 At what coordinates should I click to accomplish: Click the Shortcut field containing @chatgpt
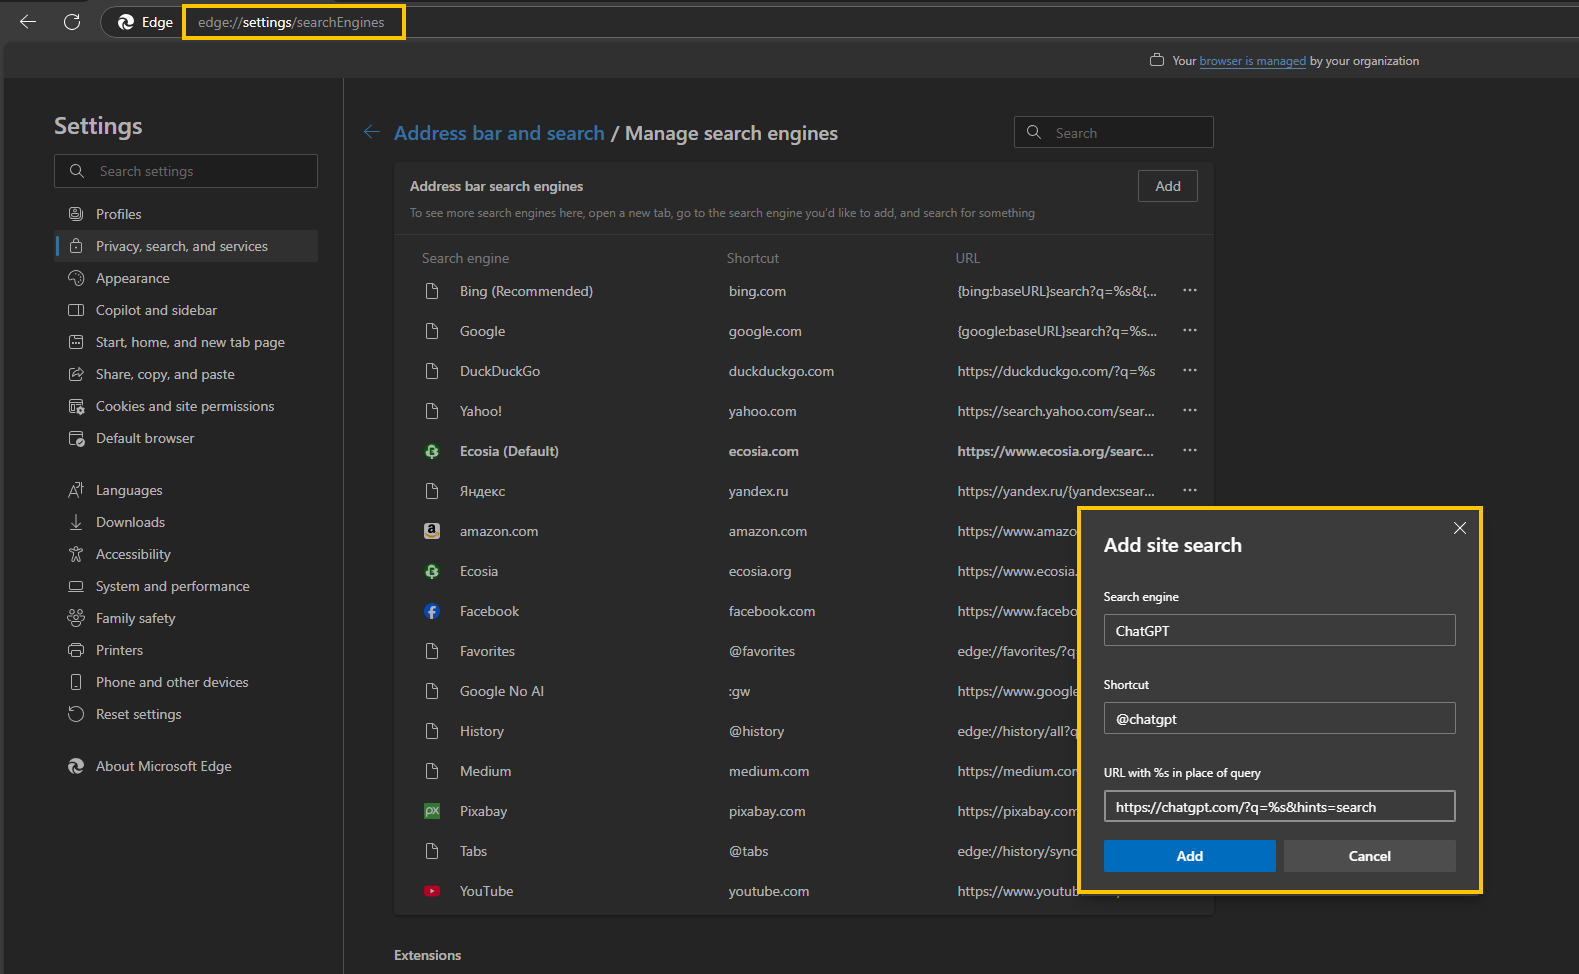(x=1280, y=718)
